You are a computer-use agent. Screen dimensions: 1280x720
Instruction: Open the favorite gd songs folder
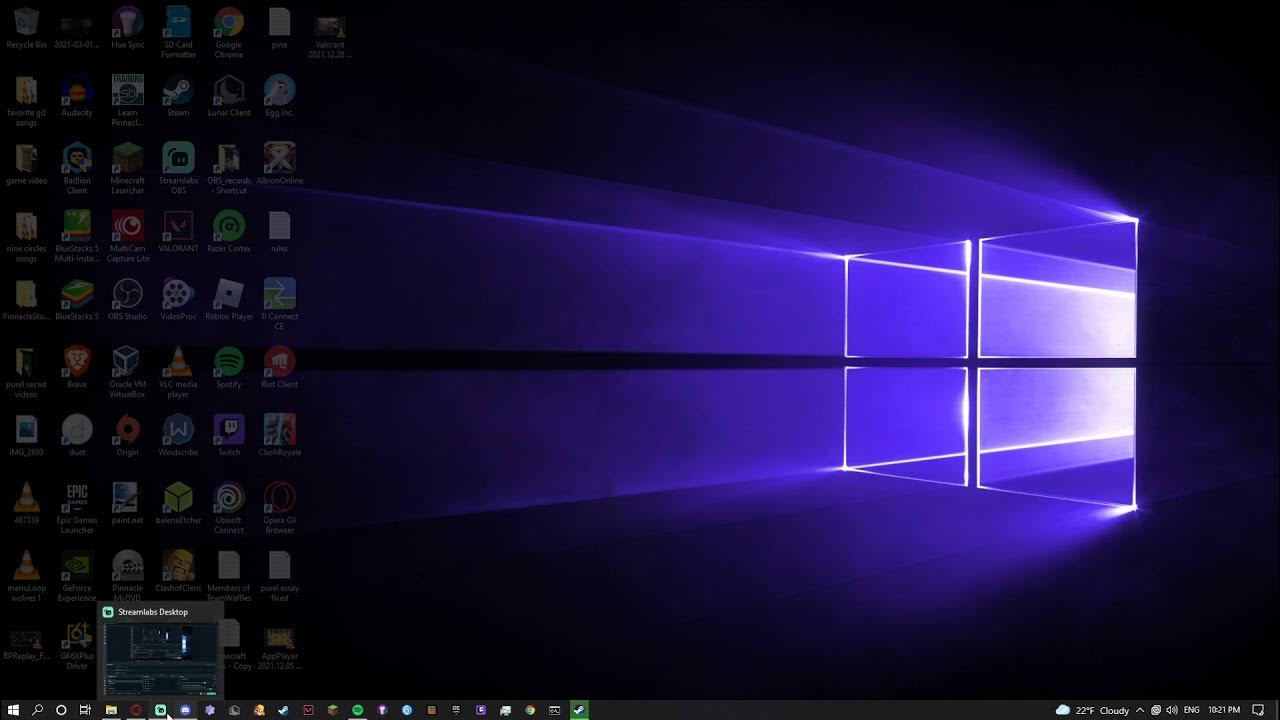pos(26,101)
